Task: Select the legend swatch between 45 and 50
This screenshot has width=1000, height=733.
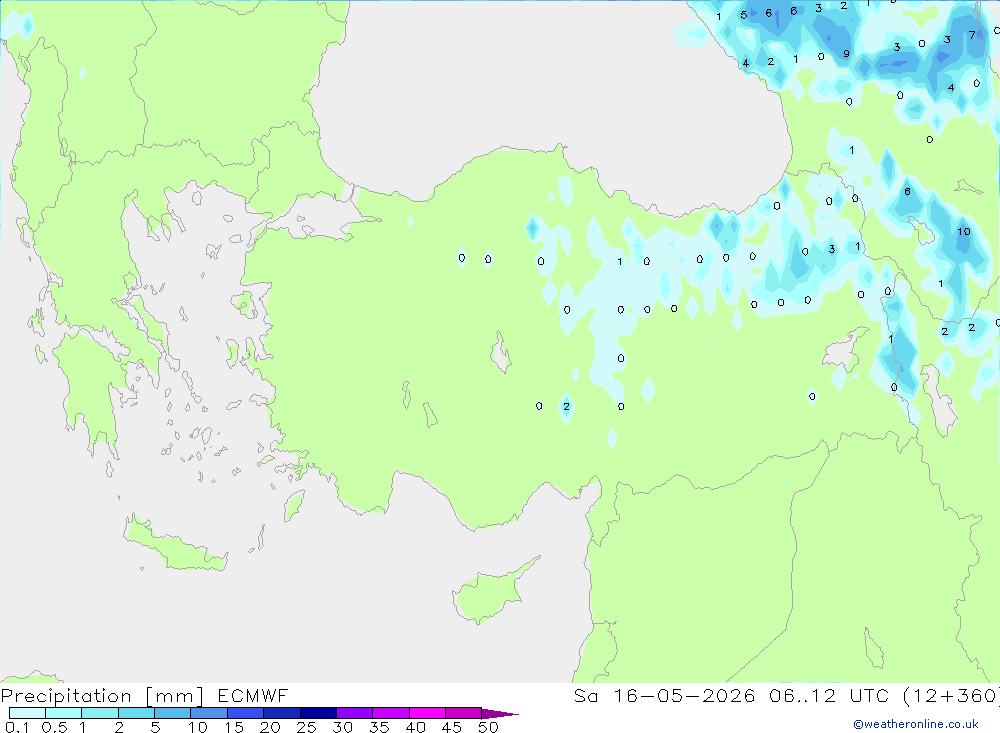Action: pyautogui.click(x=464, y=713)
